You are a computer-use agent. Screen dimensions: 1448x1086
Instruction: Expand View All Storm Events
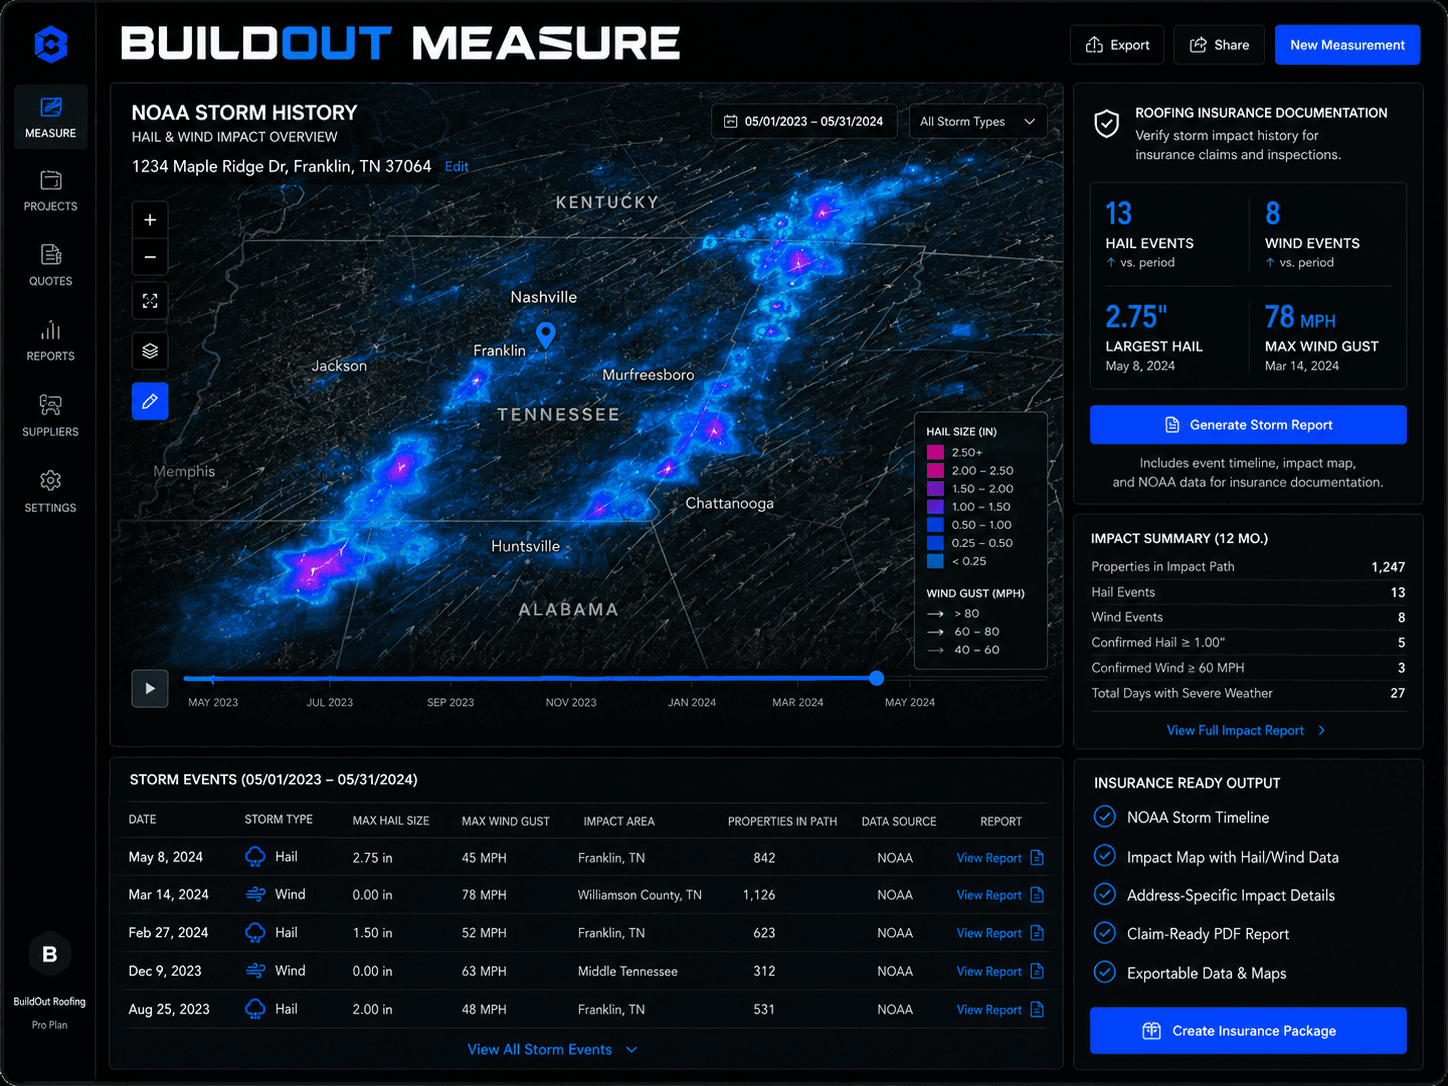pyautogui.click(x=552, y=1050)
